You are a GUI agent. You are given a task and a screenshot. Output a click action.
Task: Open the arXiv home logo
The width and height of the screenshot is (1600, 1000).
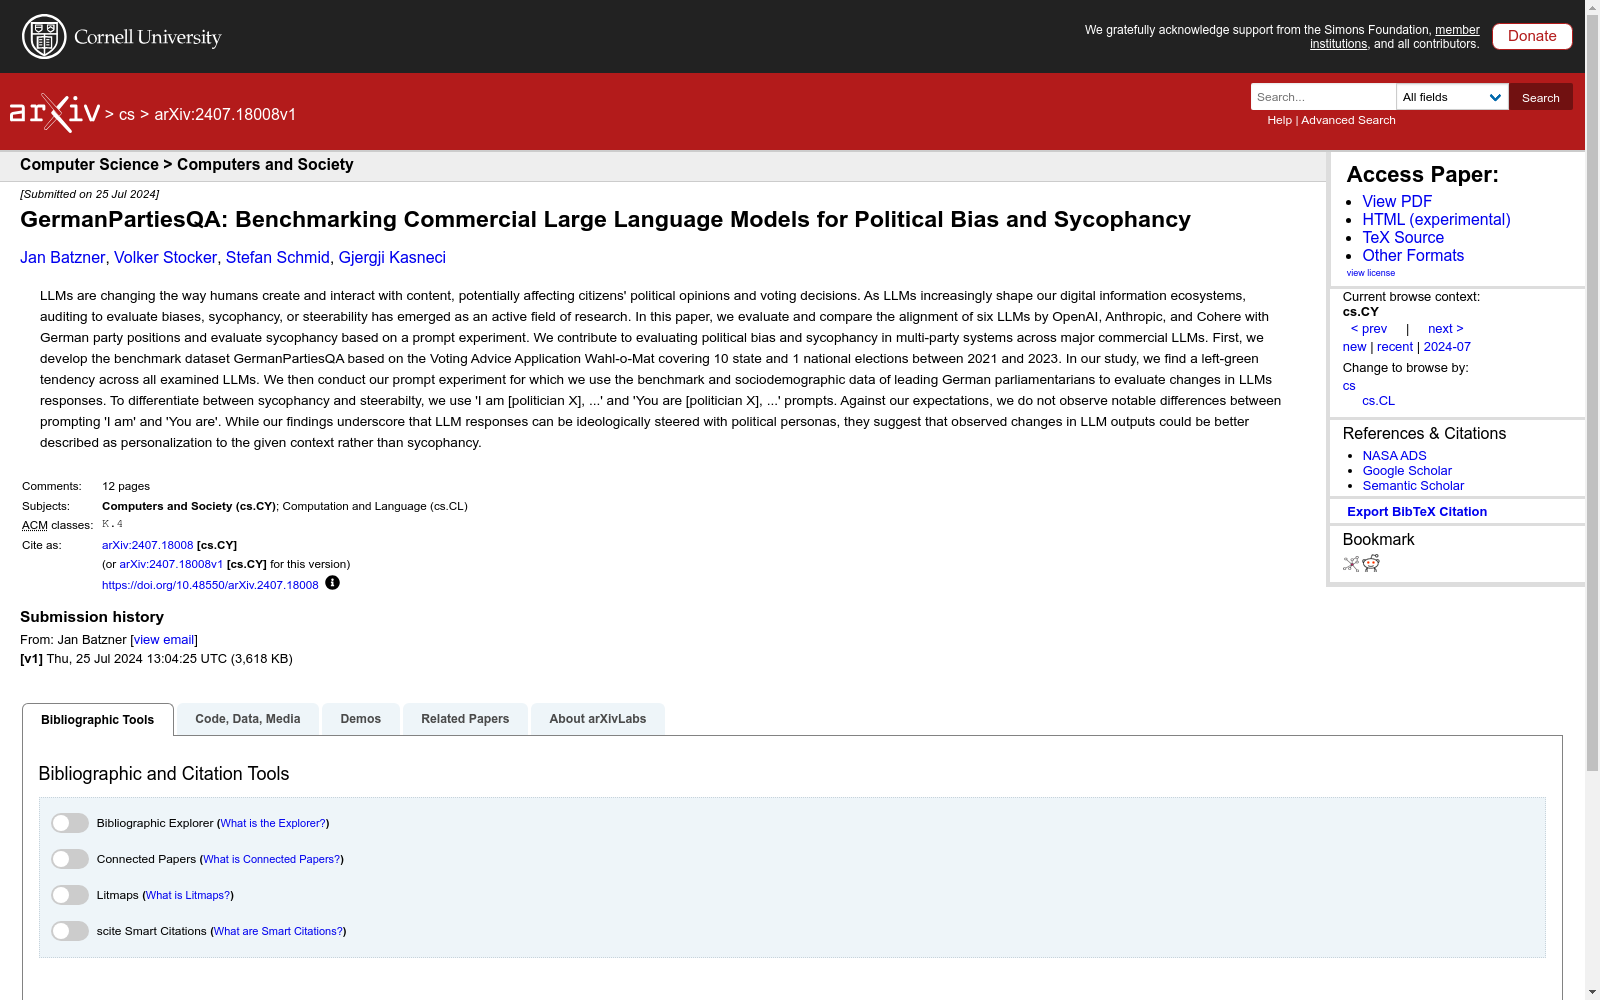click(x=55, y=113)
